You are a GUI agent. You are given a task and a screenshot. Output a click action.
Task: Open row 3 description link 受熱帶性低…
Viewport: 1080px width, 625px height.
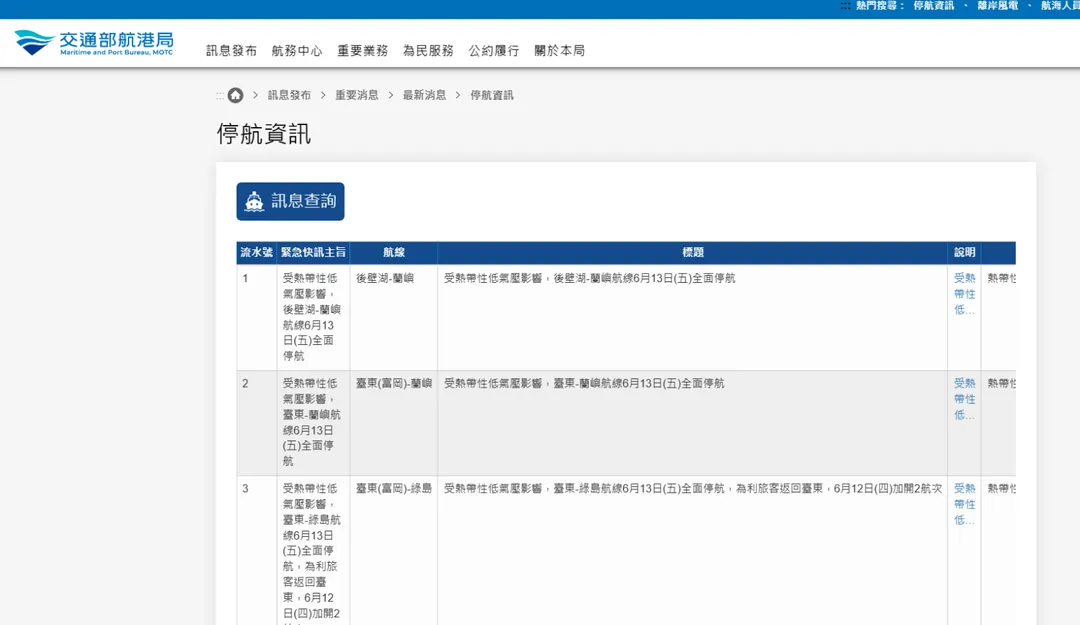964,504
